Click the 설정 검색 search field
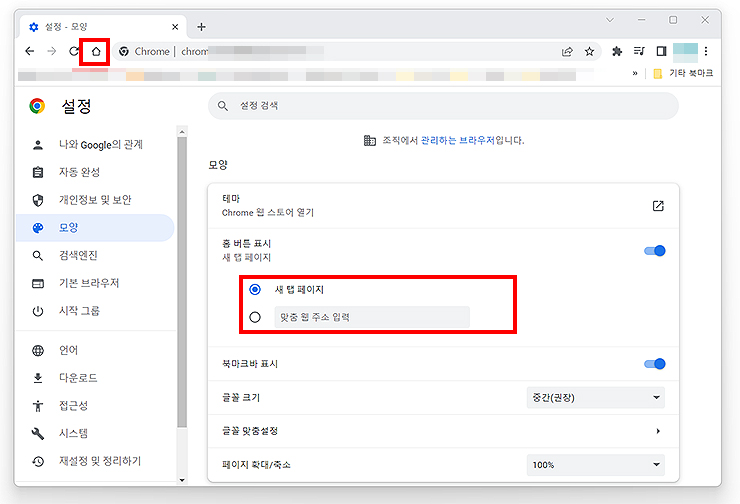The height and width of the screenshot is (504, 740). tap(443, 106)
